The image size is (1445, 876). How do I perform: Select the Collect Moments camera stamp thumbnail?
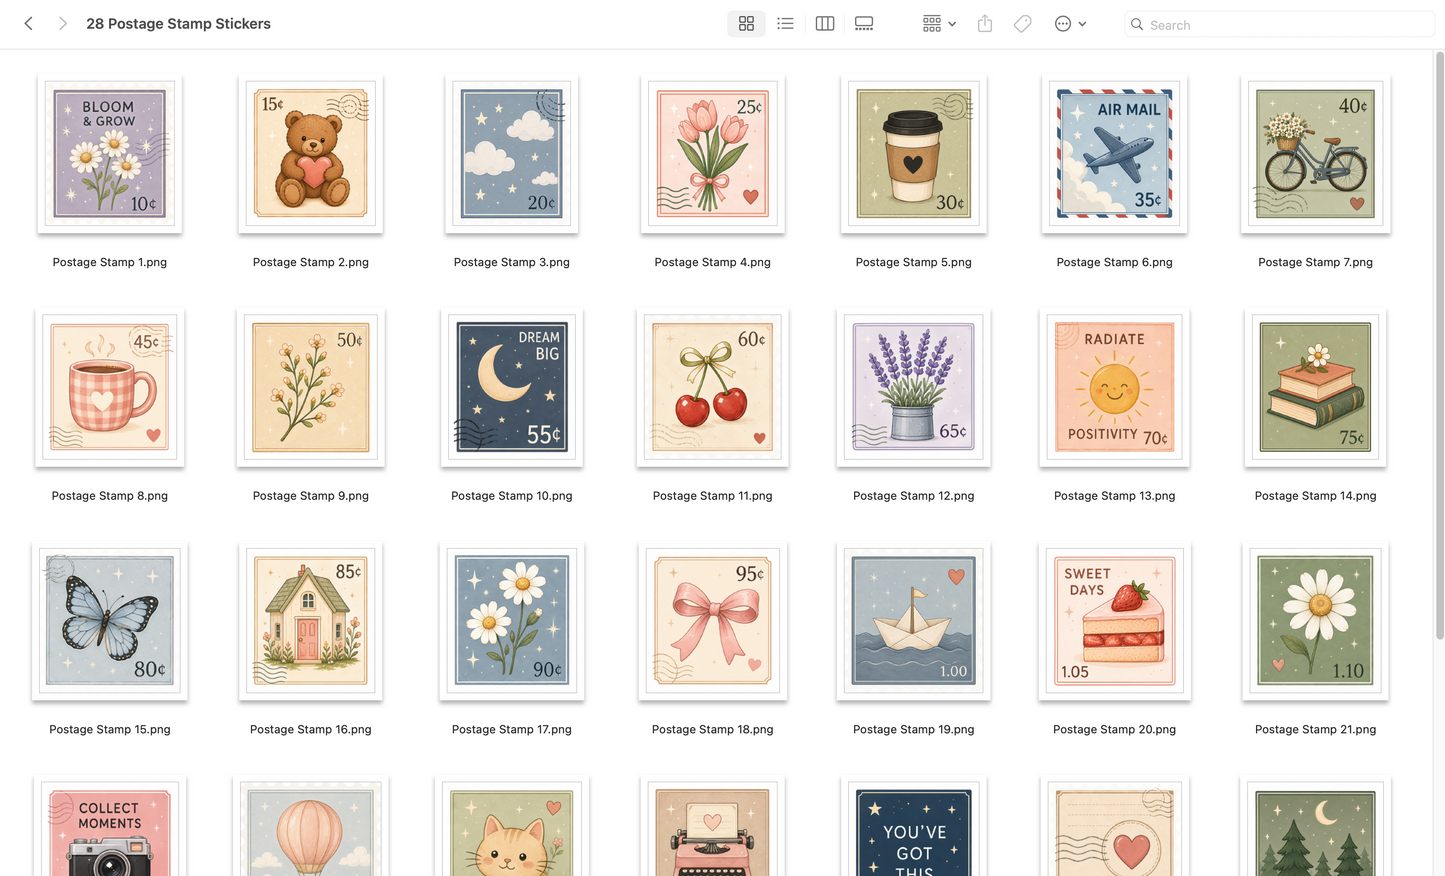point(110,826)
